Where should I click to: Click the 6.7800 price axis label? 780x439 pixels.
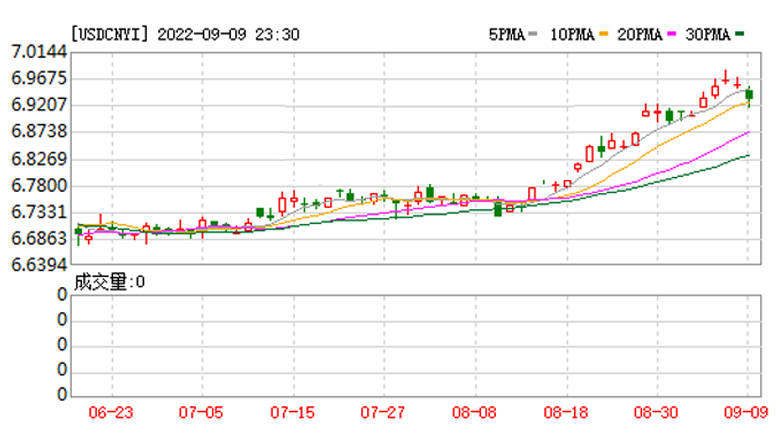point(39,185)
